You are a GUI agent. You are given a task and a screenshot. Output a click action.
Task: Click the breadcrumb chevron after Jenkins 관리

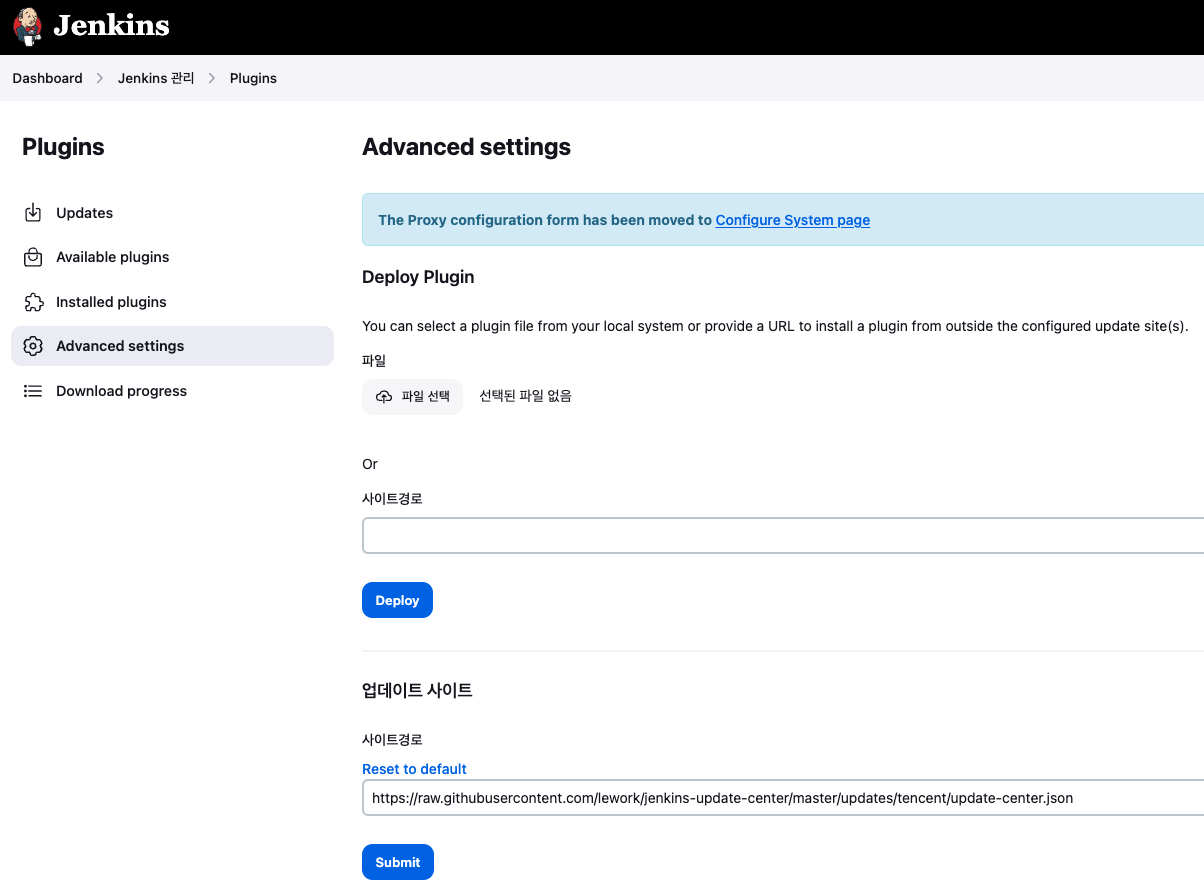(x=212, y=78)
